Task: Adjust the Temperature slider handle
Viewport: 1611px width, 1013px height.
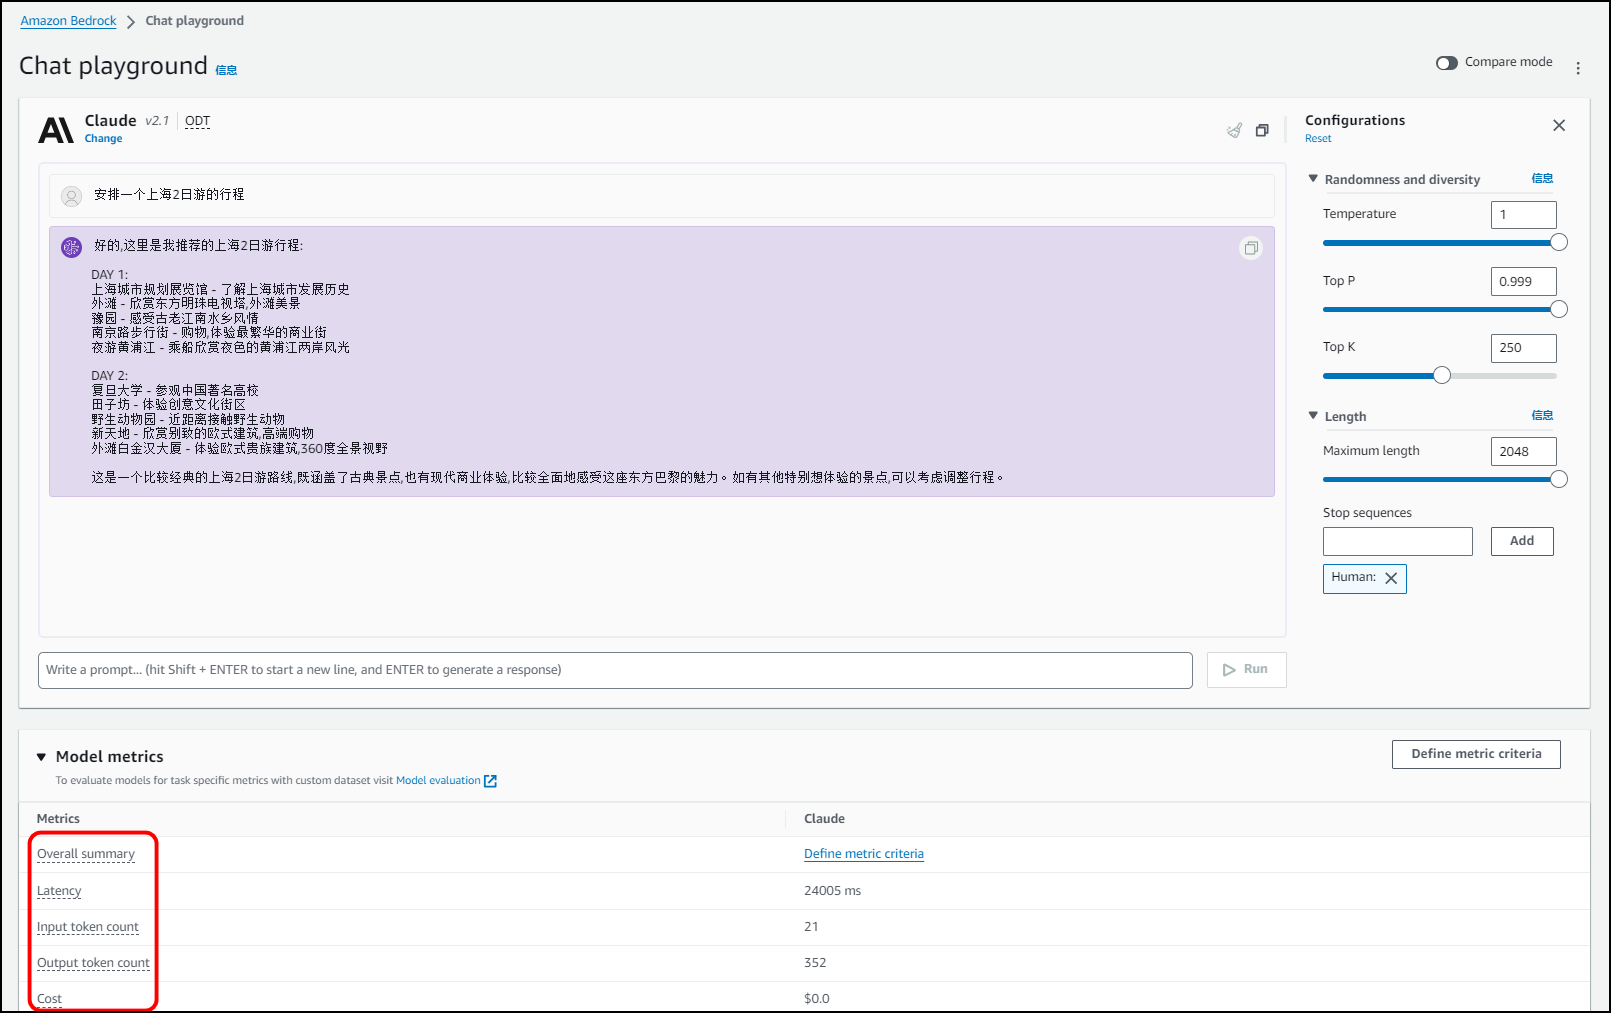Action: (1558, 242)
